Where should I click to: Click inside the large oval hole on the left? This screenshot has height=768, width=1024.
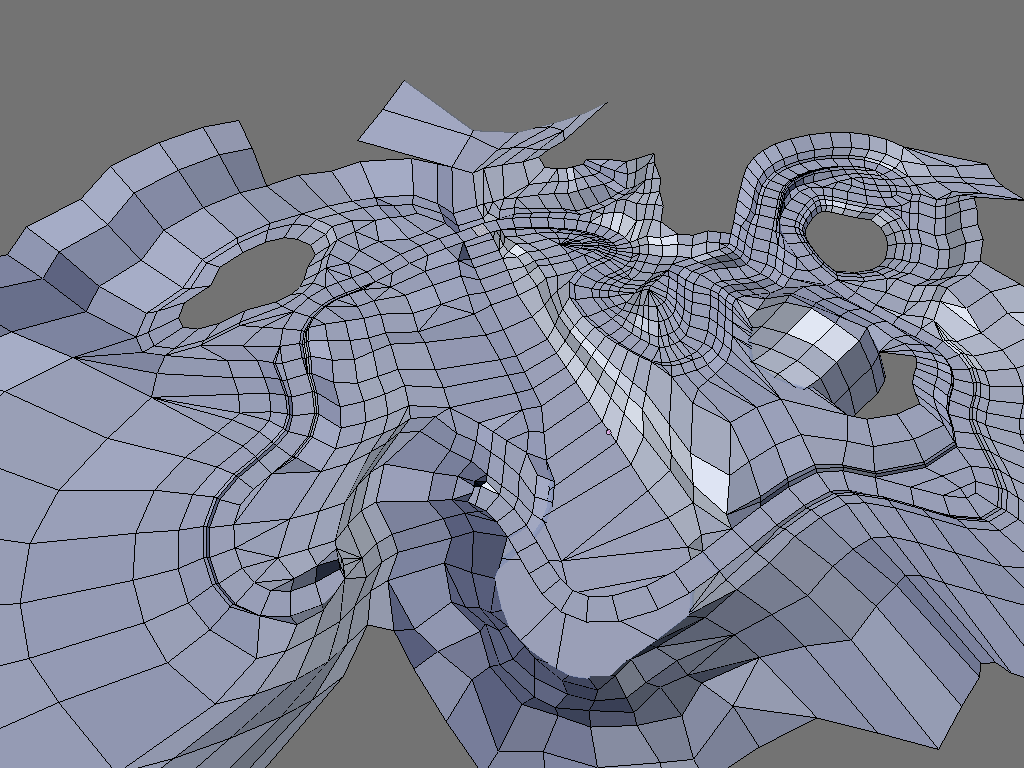(x=246, y=281)
